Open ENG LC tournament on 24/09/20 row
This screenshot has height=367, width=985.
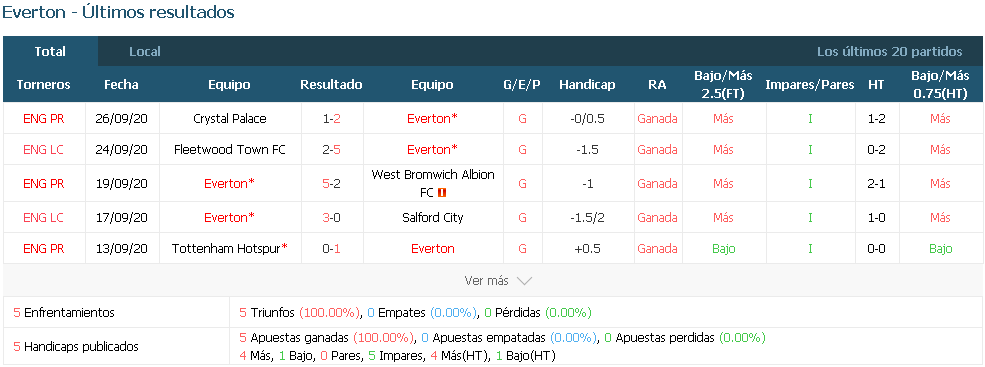click(x=43, y=150)
